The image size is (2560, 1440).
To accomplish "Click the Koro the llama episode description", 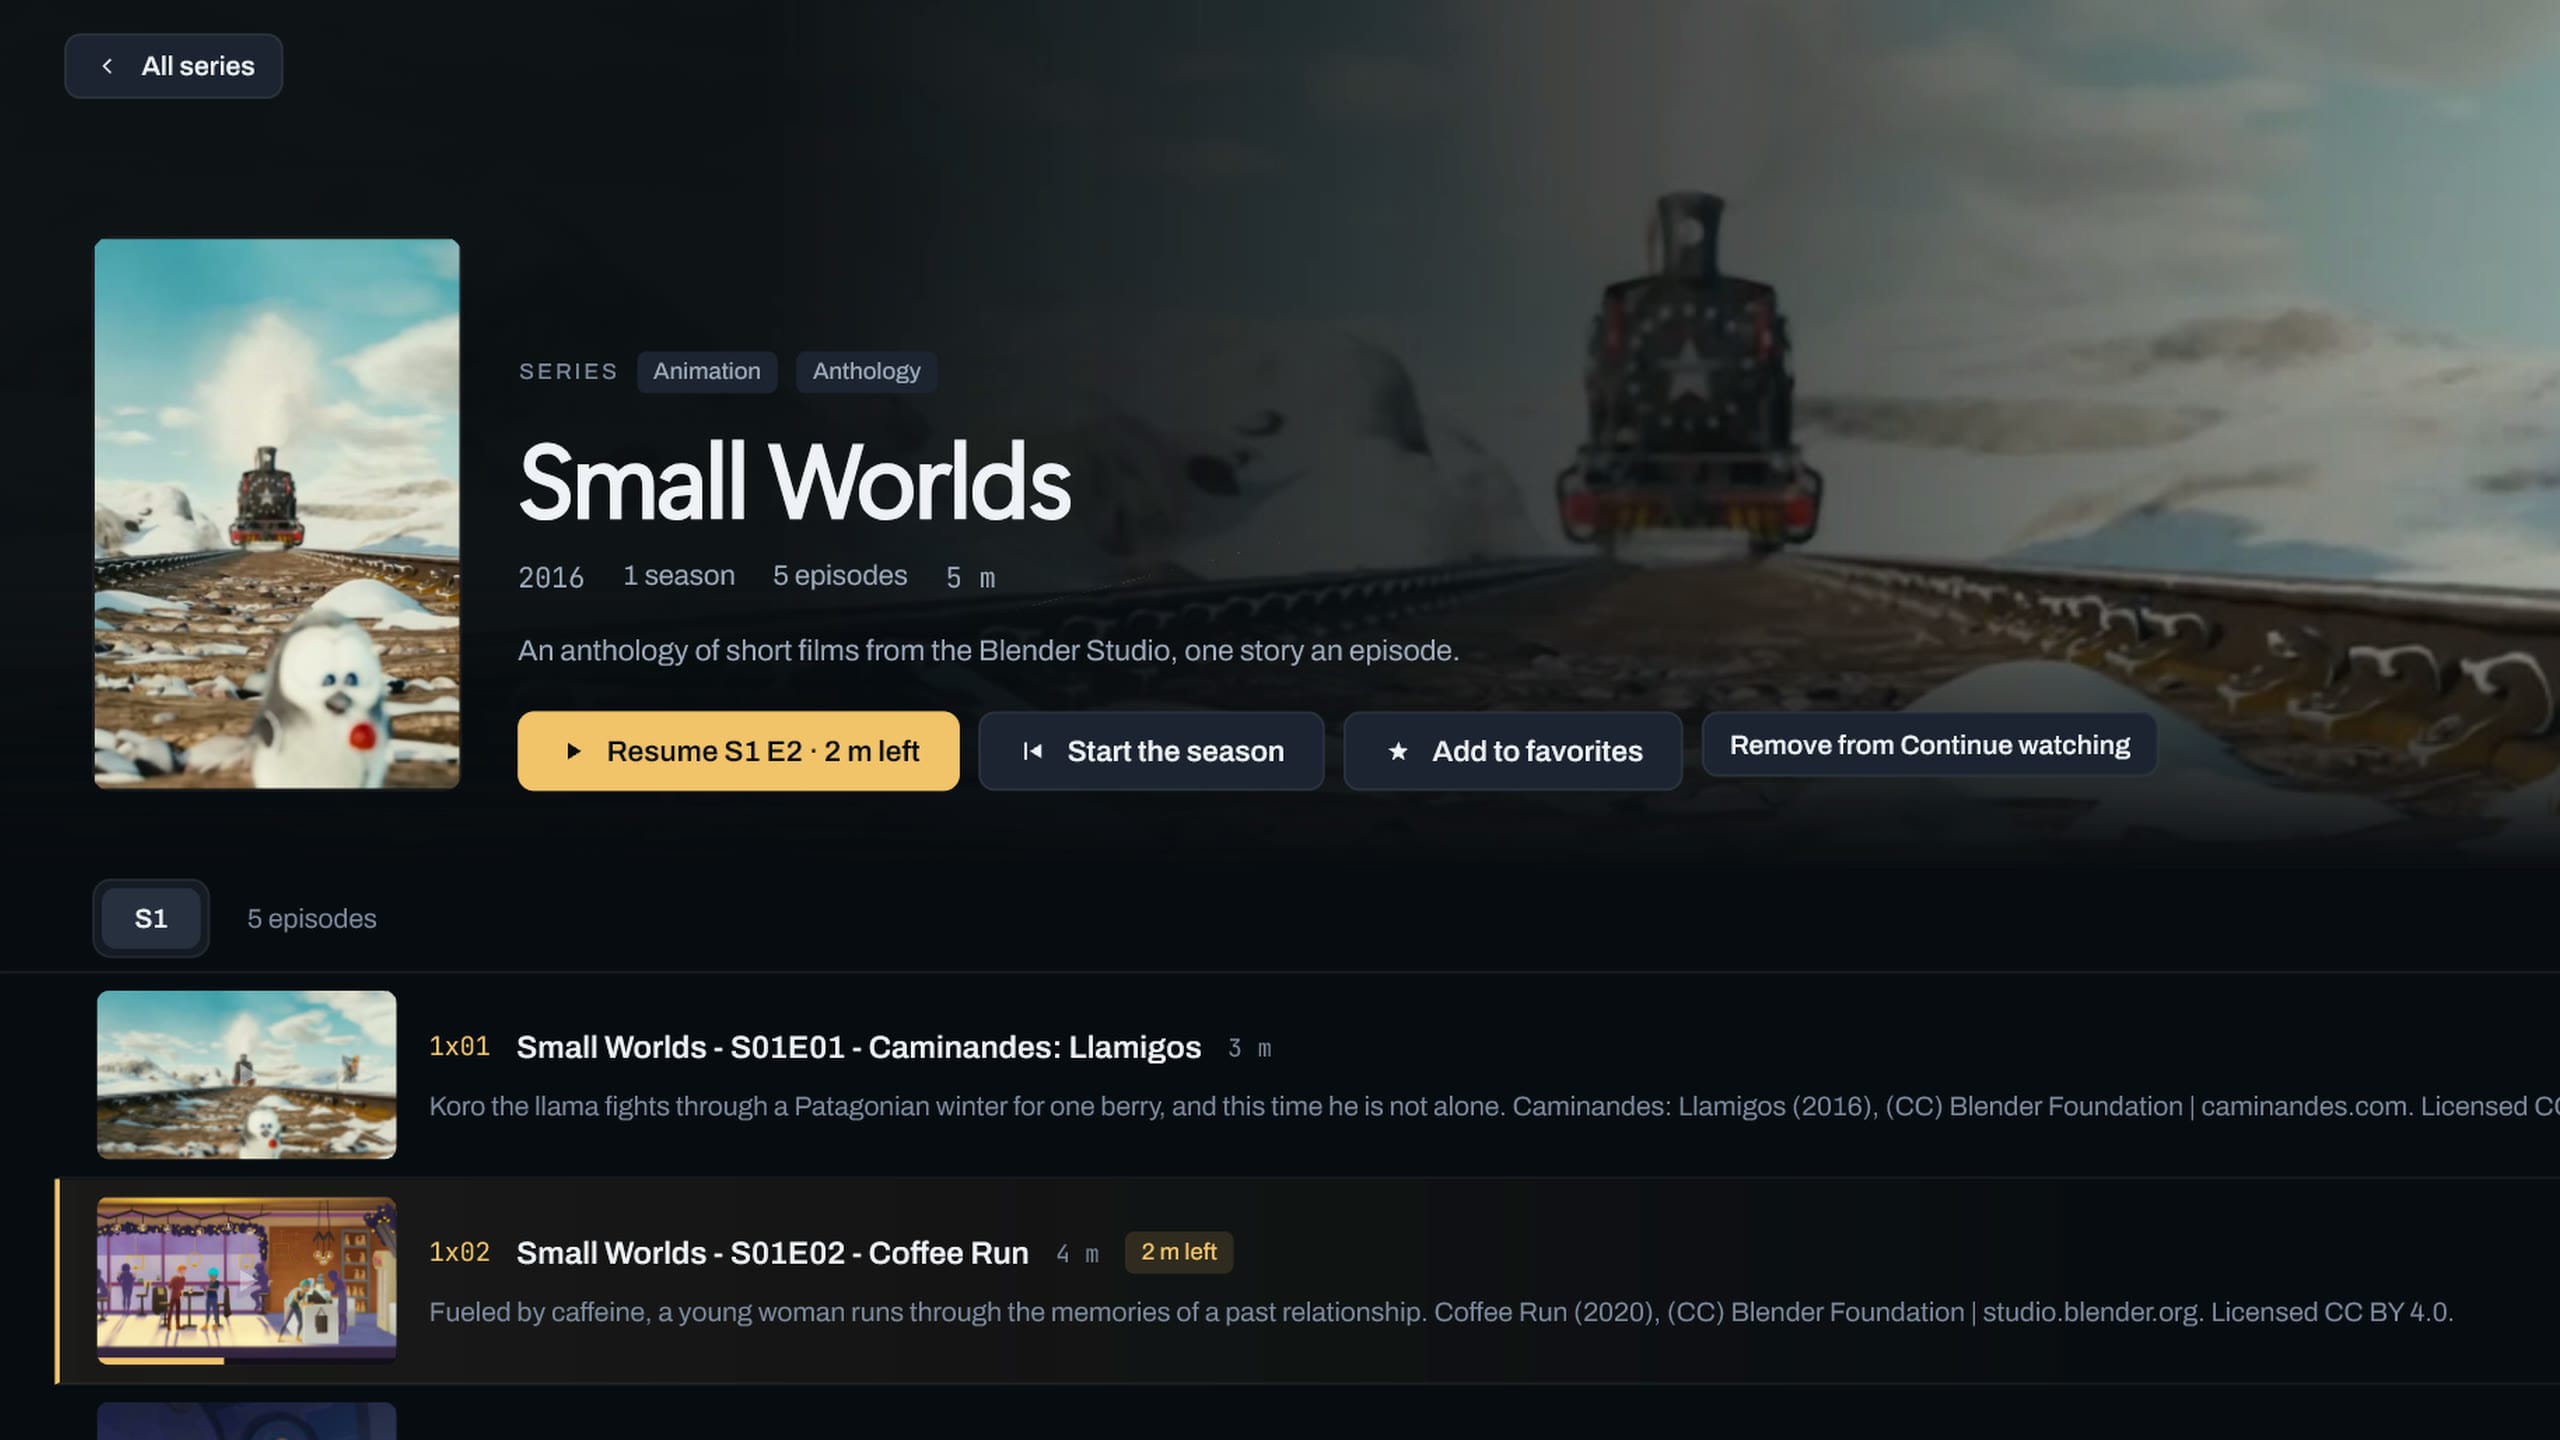I will [1494, 1106].
